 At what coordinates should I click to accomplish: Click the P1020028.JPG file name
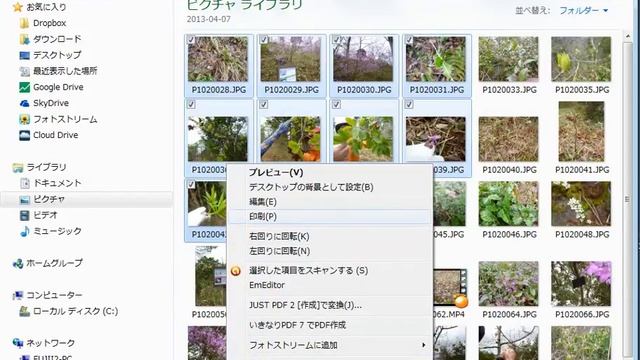(219, 90)
